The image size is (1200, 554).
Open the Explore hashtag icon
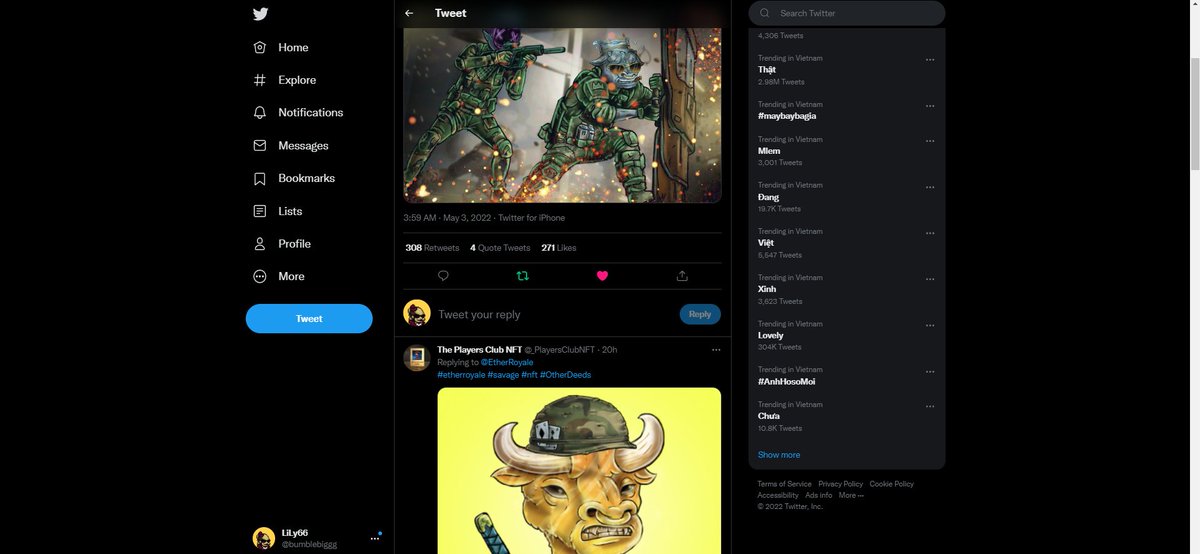point(260,80)
